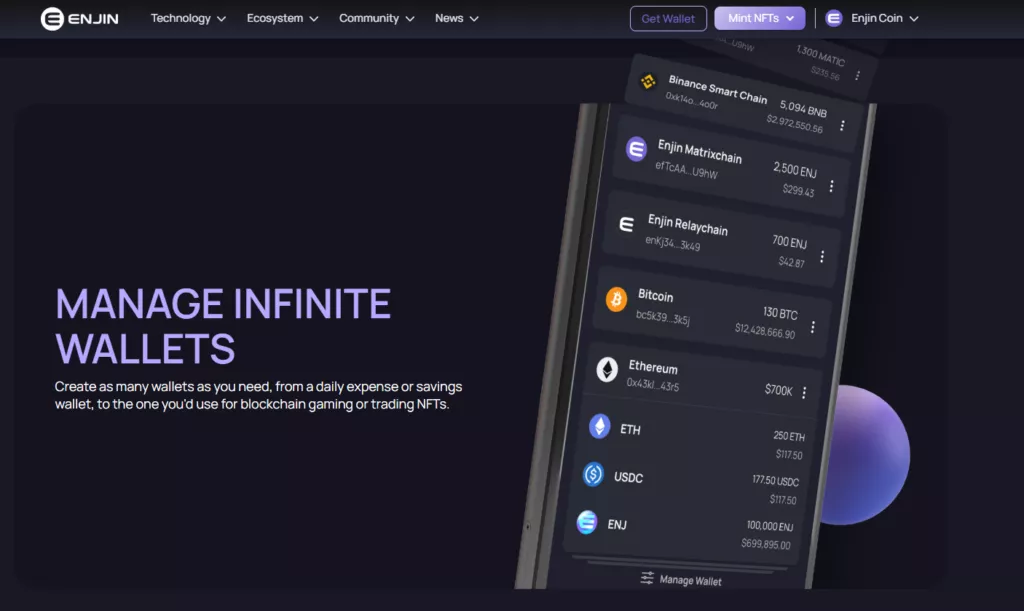Click the Binance Smart Chain logo
This screenshot has width=1024, height=611.
(x=648, y=82)
